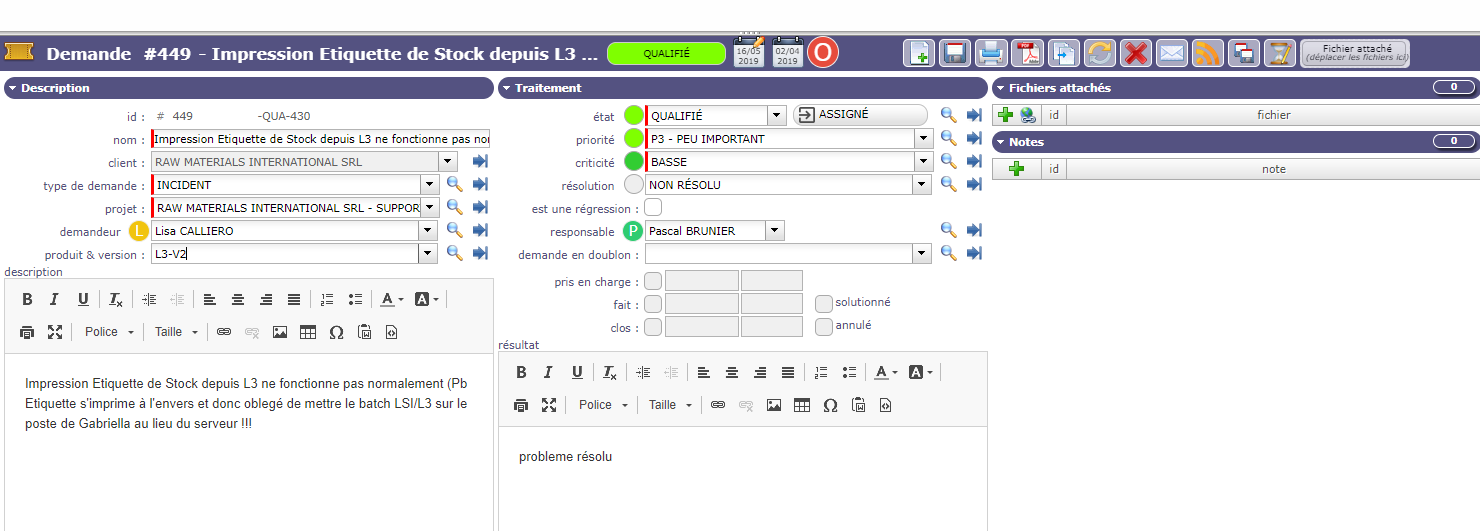This screenshot has width=1480, height=531.
Task: Open text color picker in résultat editor
Action: (x=885, y=372)
